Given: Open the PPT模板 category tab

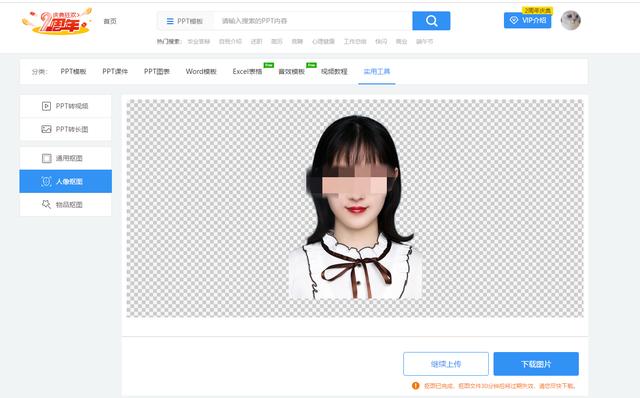Looking at the screenshot, I should (73, 71).
